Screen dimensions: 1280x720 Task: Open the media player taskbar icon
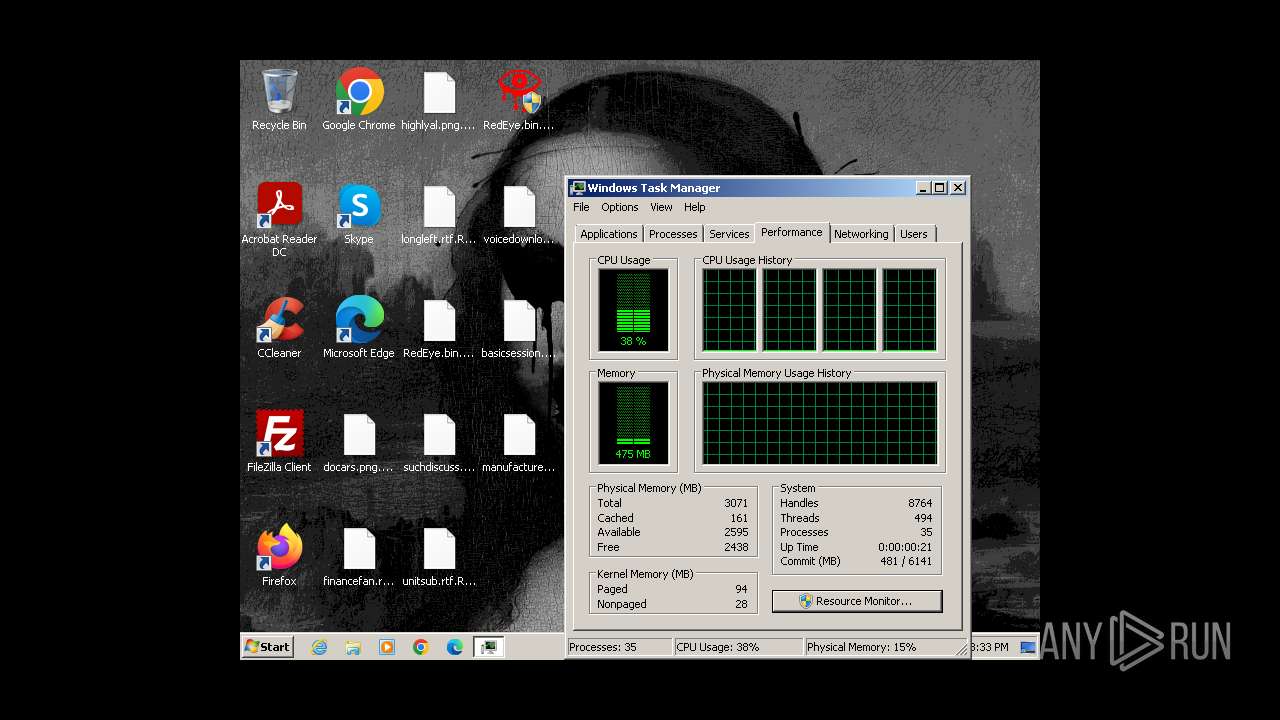(x=387, y=647)
